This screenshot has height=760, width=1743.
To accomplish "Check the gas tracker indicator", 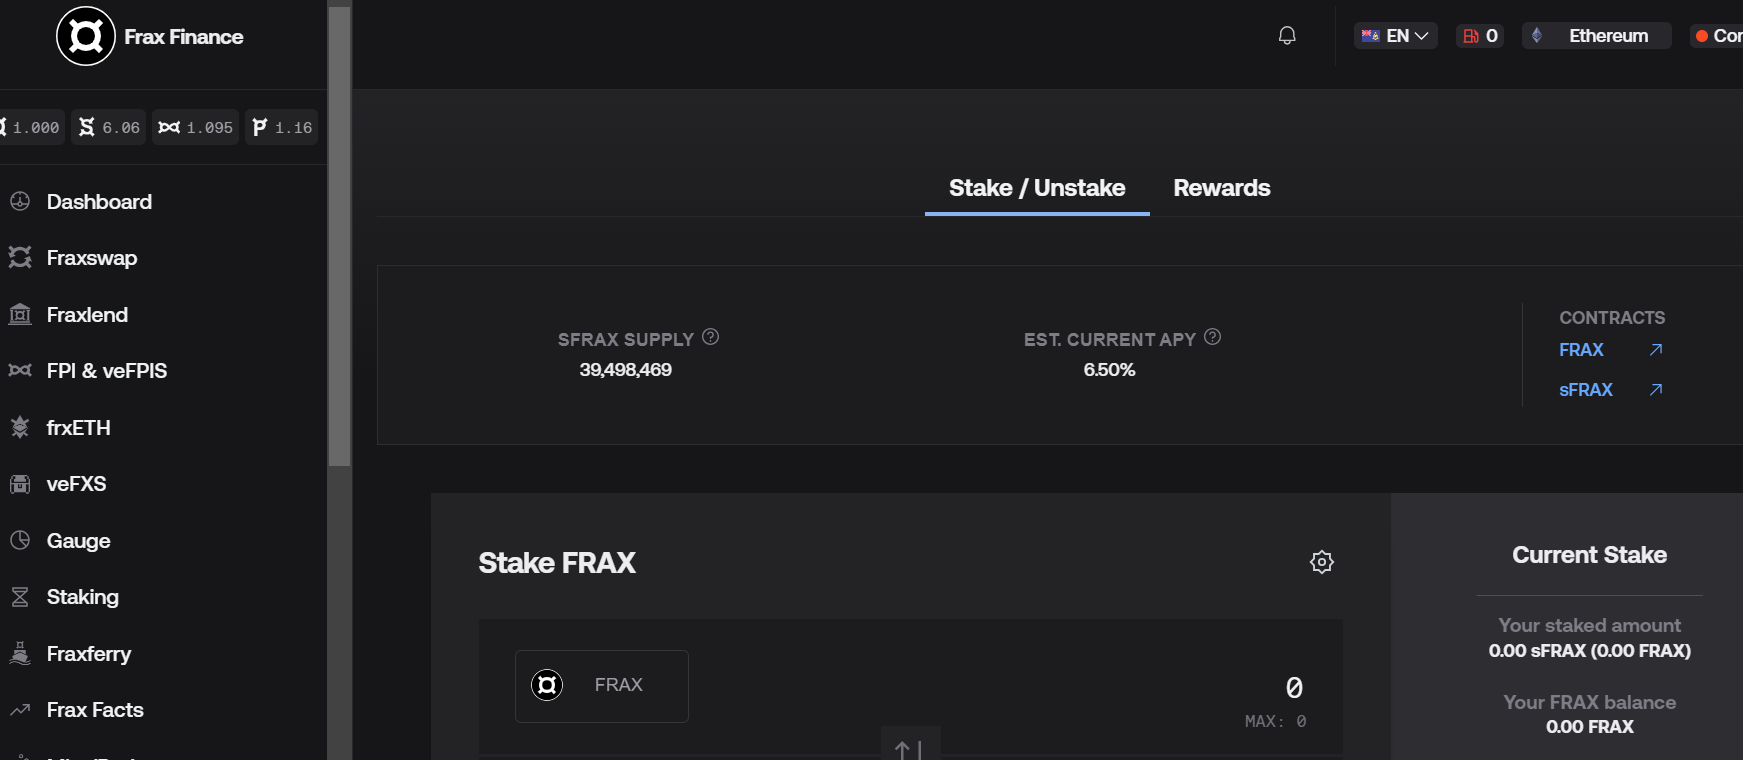I will point(1479,35).
